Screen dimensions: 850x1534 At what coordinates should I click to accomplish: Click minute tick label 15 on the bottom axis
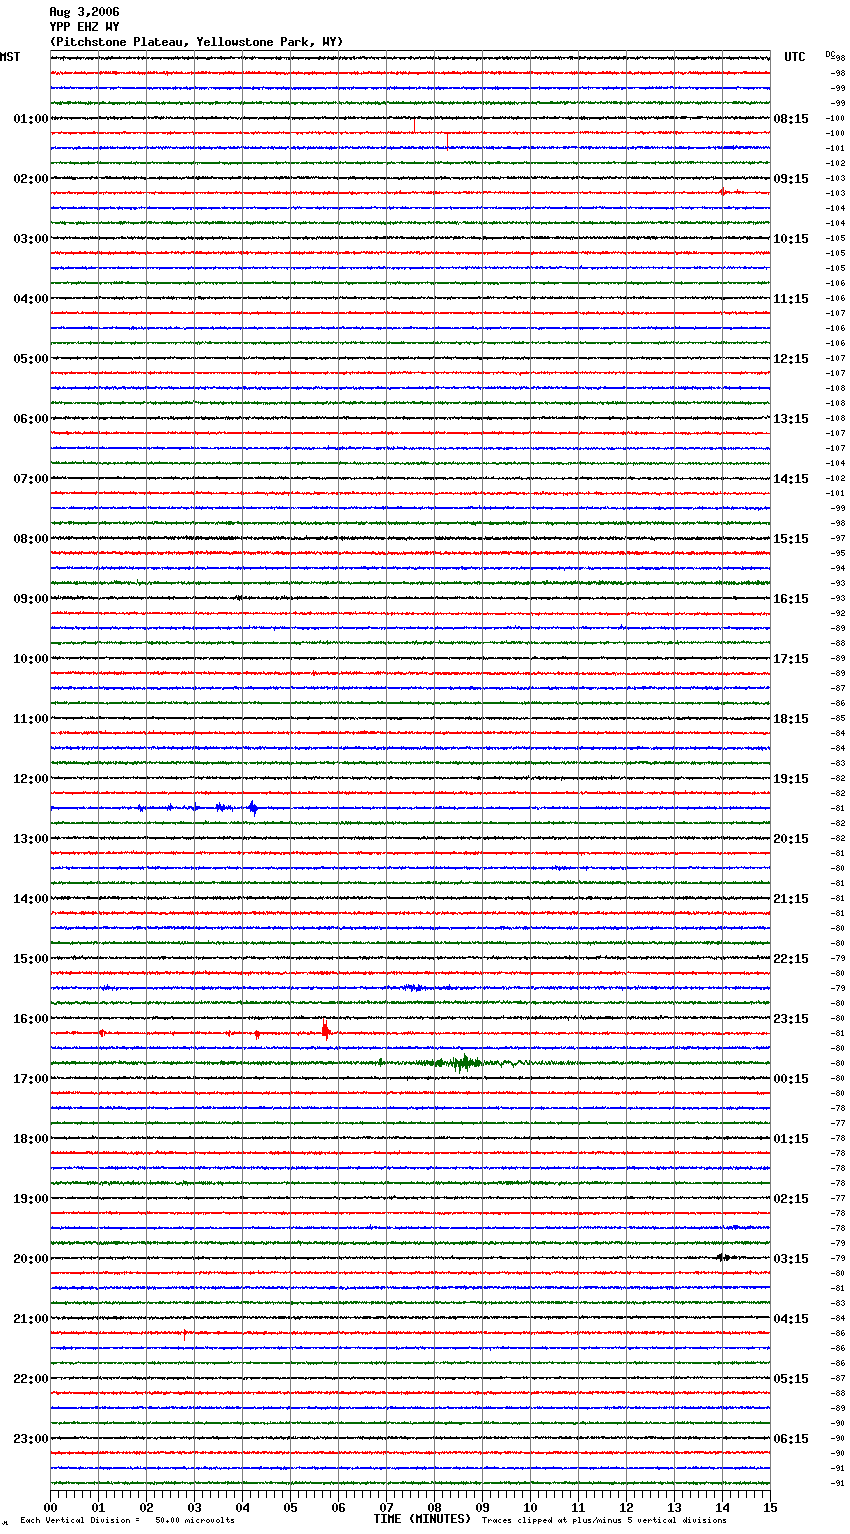(x=770, y=1506)
